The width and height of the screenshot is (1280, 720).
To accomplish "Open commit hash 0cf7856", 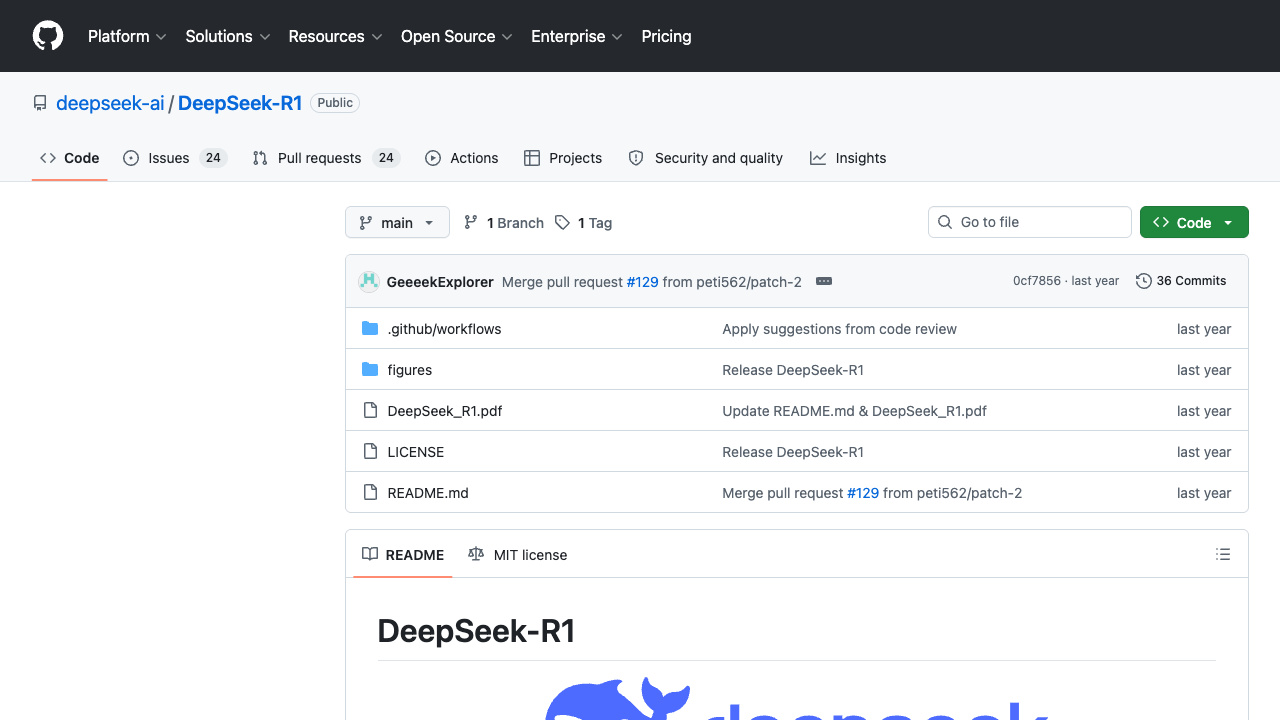I will point(1037,281).
